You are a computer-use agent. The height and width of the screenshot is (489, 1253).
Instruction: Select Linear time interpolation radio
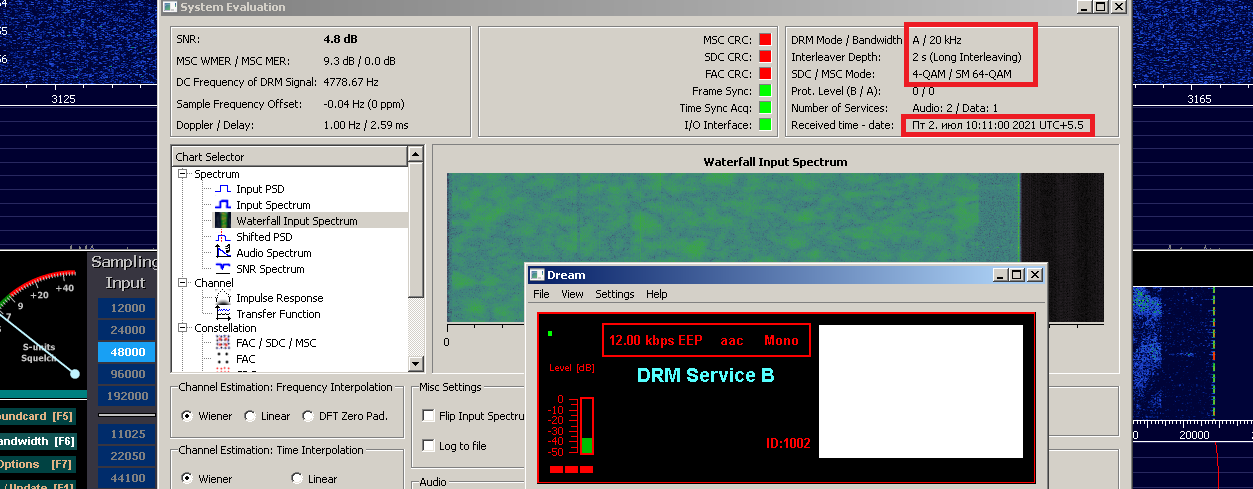click(x=297, y=479)
